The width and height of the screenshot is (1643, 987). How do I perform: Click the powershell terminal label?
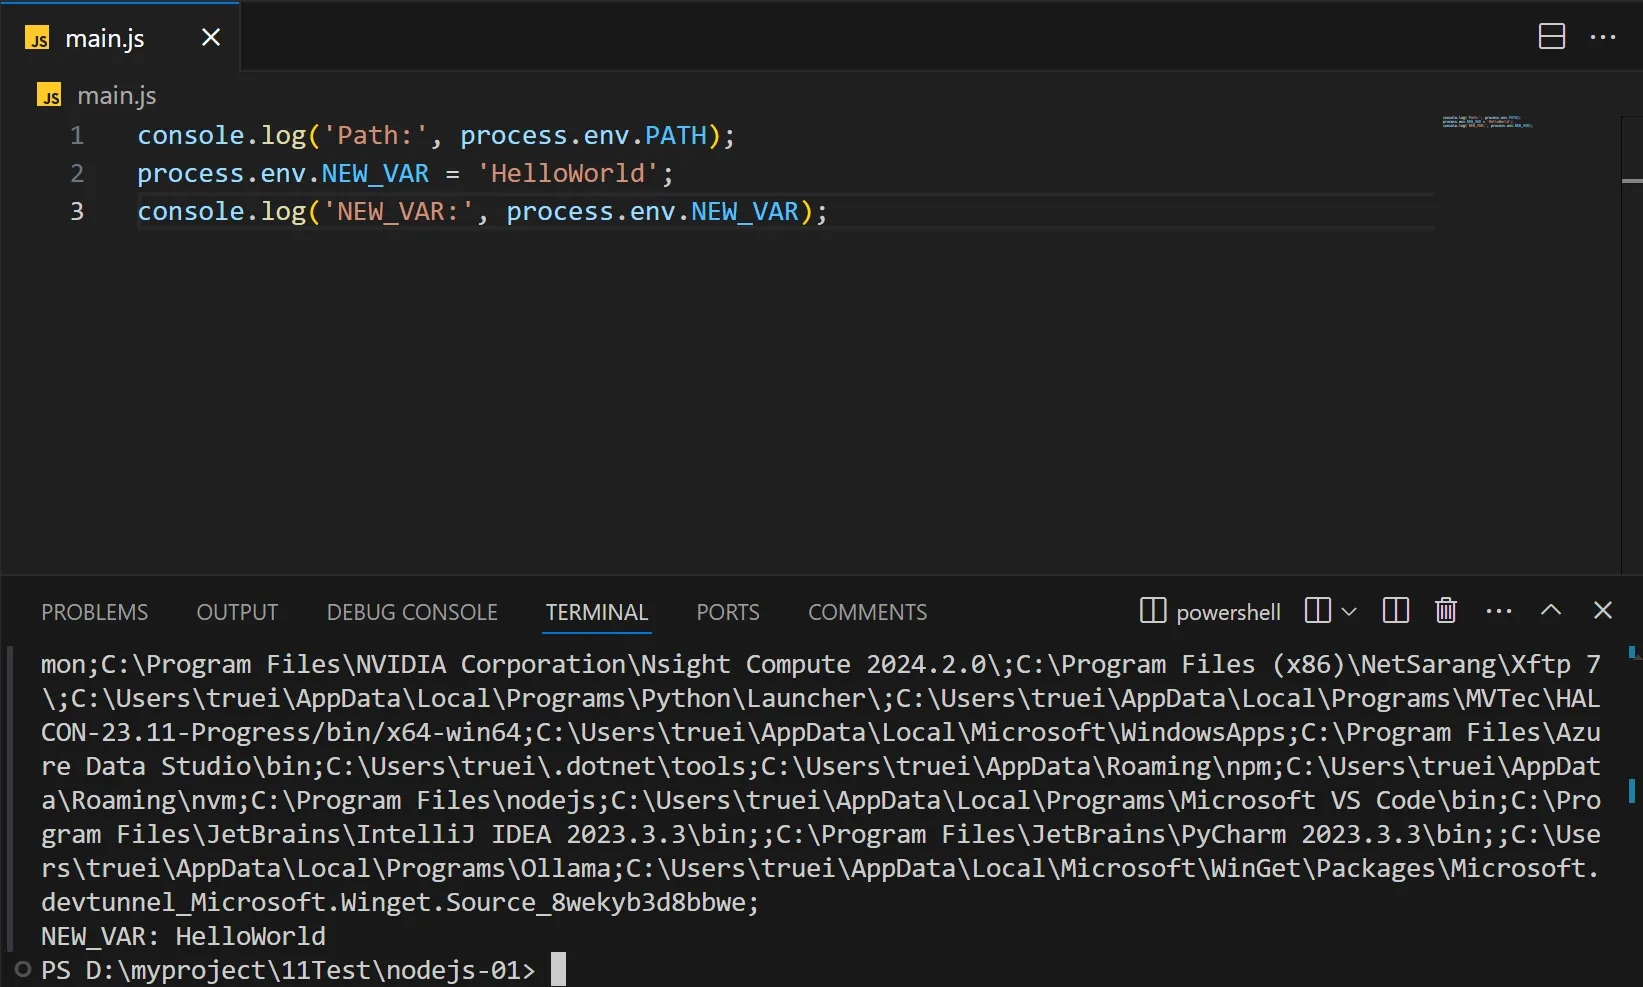1228,612
